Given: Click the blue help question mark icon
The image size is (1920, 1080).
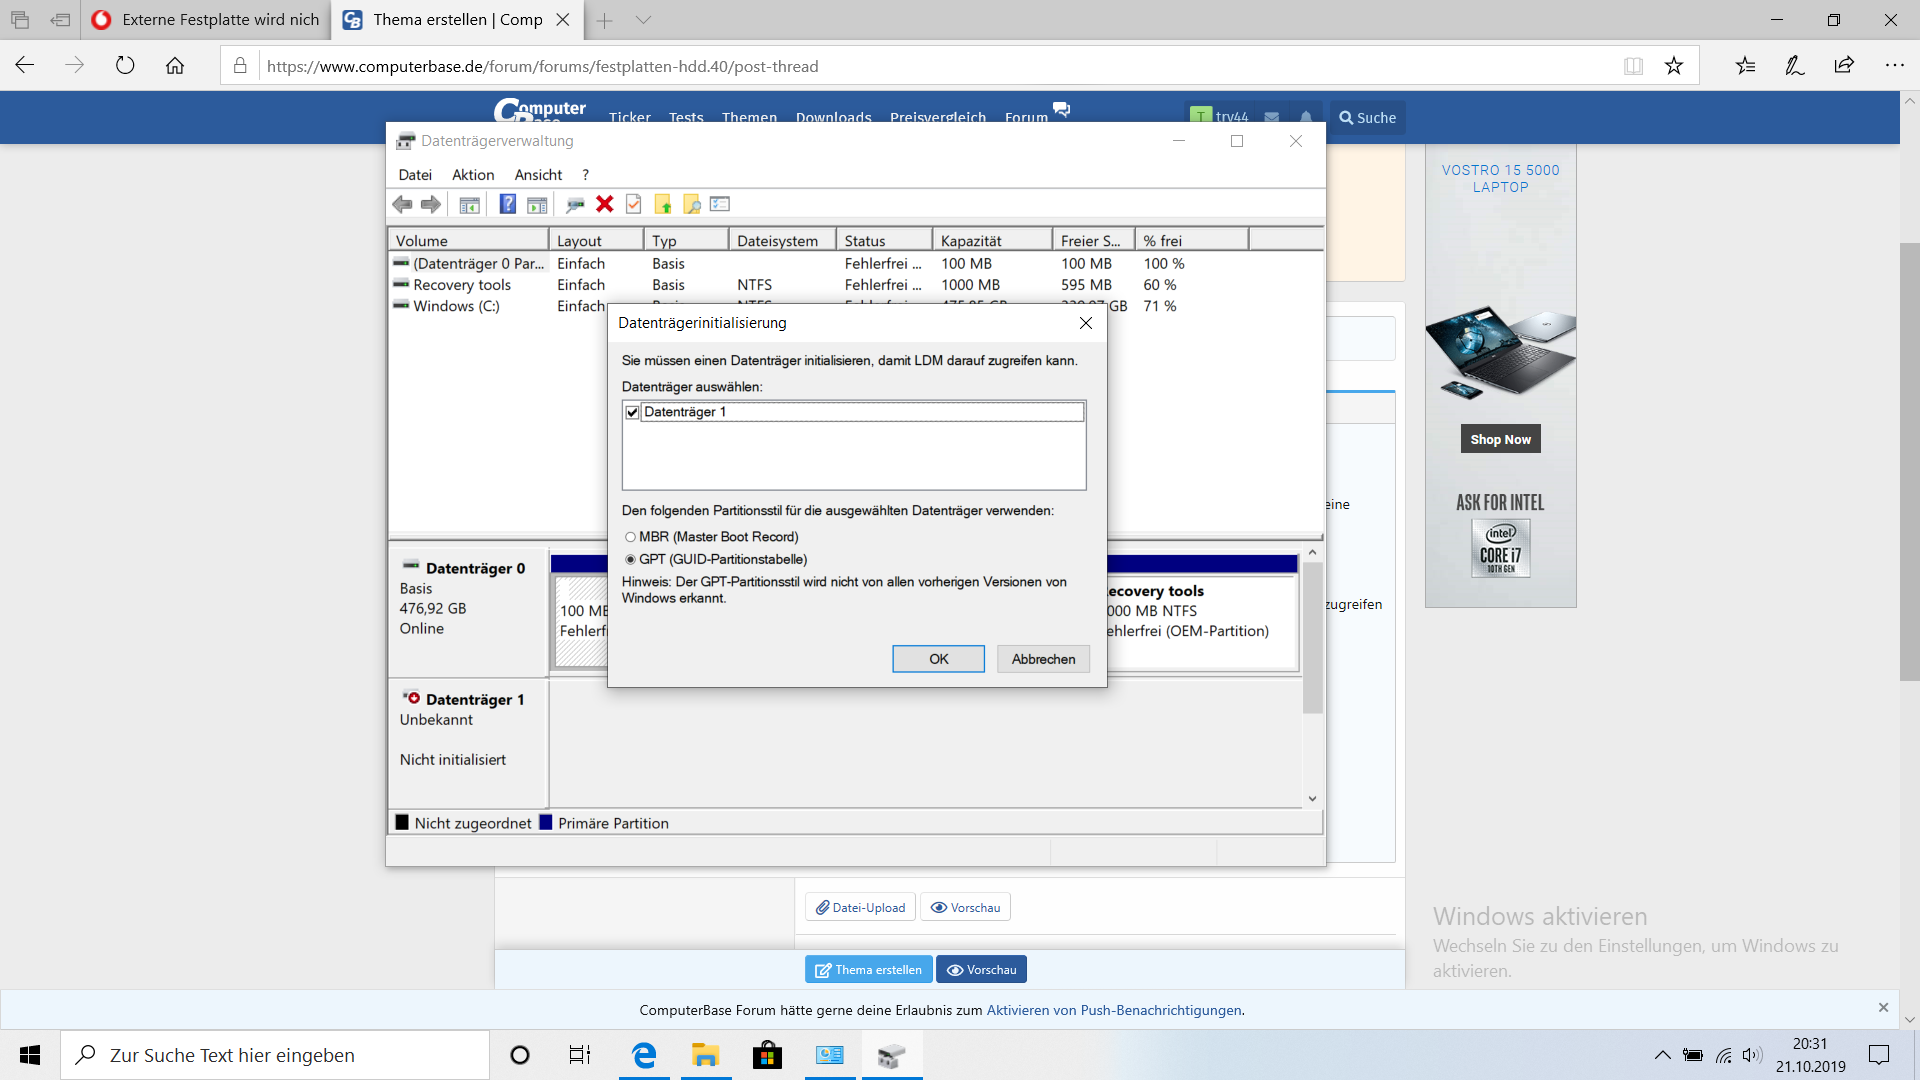Looking at the screenshot, I should click(x=508, y=204).
